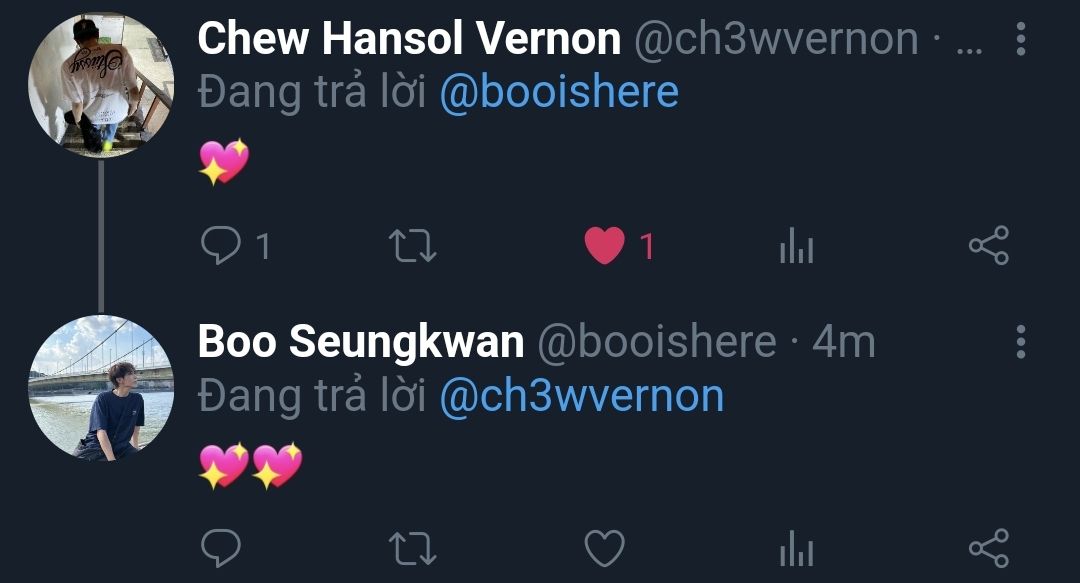Open more options menu on Boo Seungkwan's tweet
The height and width of the screenshot is (583, 1080).
(1021, 342)
